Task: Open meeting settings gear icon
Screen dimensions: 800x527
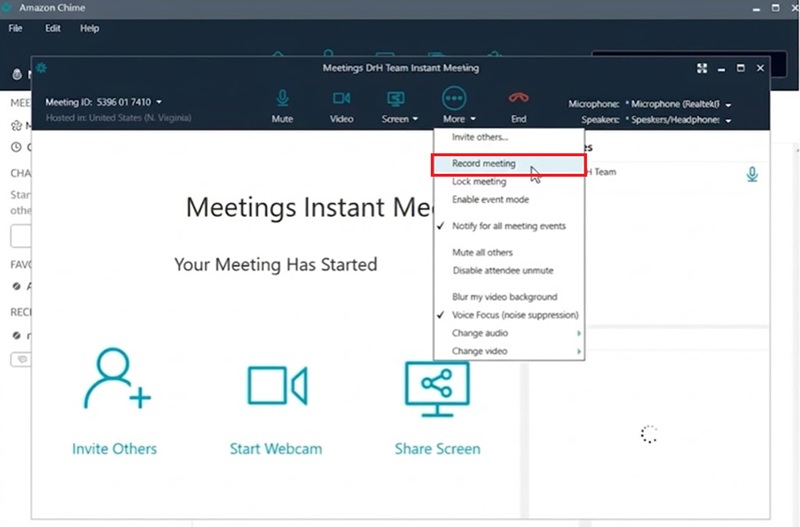Action: click(41, 68)
